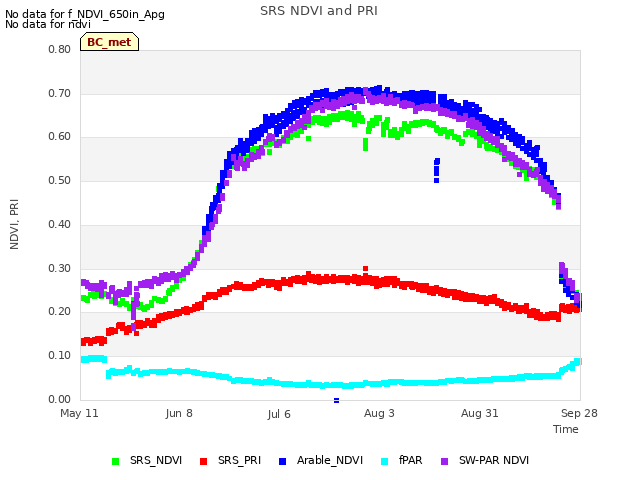Select the SW-PAR NDVI legend label
Viewport: 640px width, 480px height.
click(x=494, y=460)
